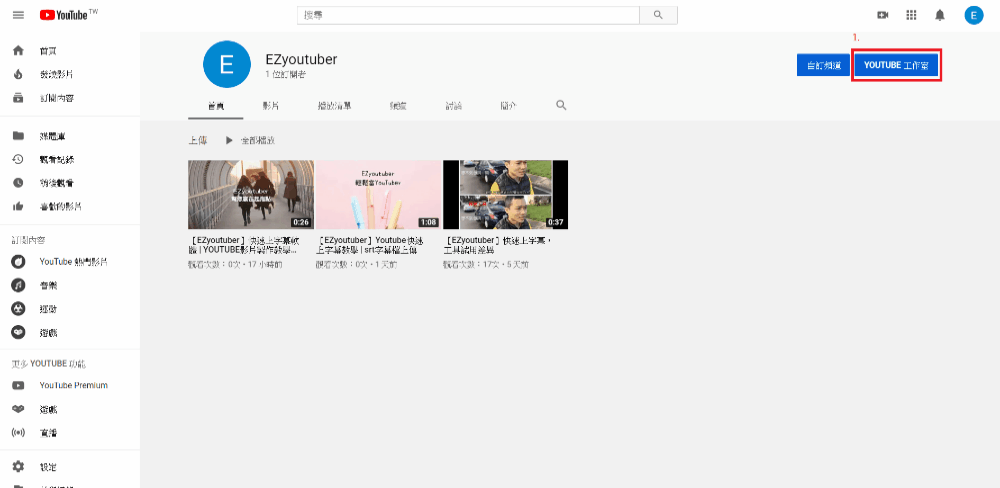
Task: Click the EZyoutuber channel name
Action: click(301, 59)
